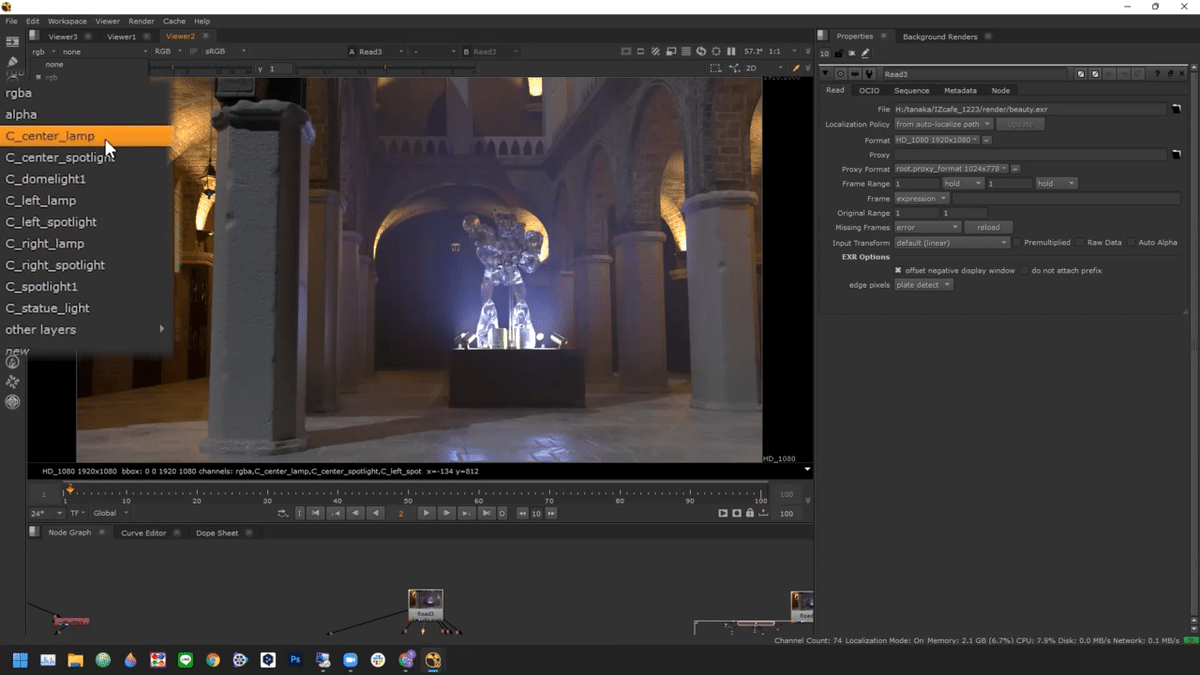Click the proxy browse folder icon
The width and height of the screenshot is (1200, 675).
click(1177, 155)
